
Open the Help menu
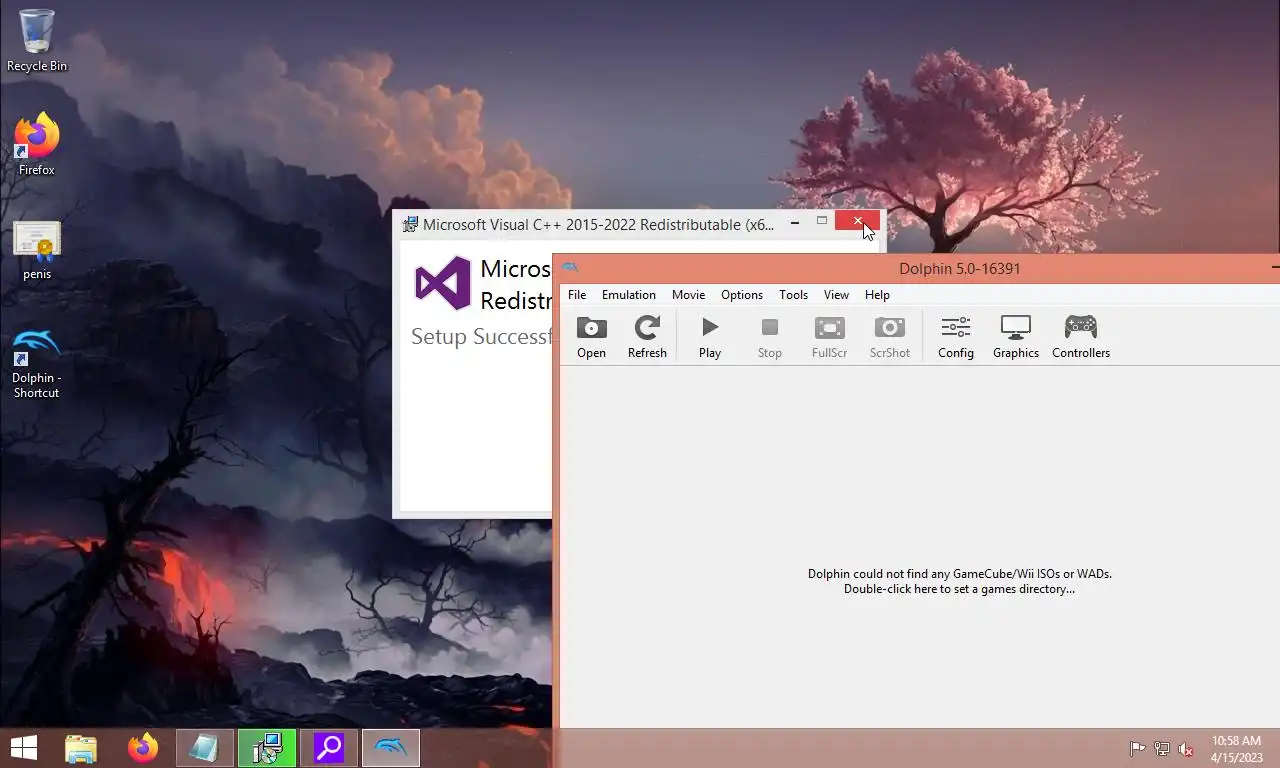[x=877, y=295]
